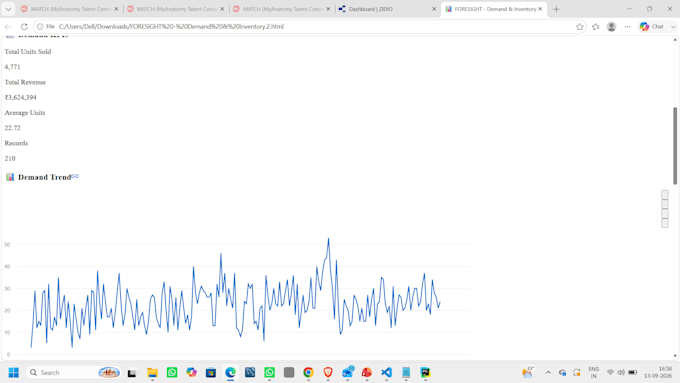Open File Explorer from the taskbar
This screenshot has height=383, width=680.
(152, 373)
